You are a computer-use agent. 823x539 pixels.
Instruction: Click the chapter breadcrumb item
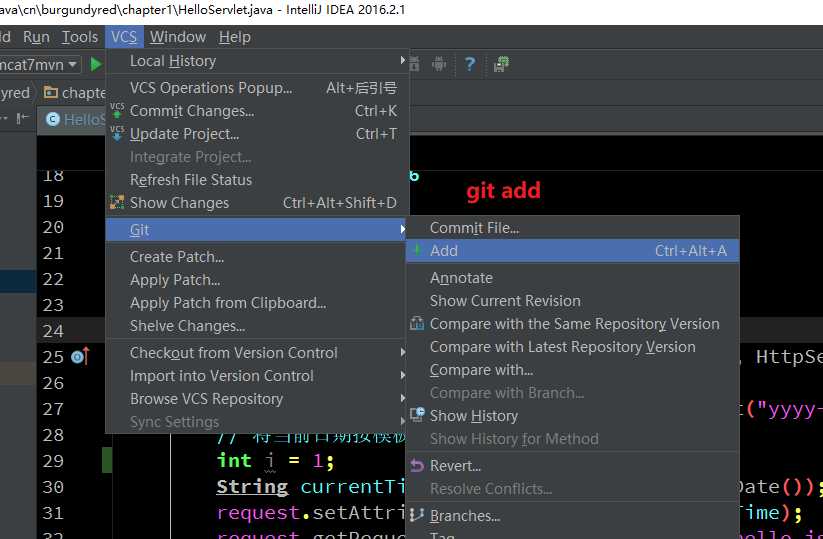click(x=75, y=93)
